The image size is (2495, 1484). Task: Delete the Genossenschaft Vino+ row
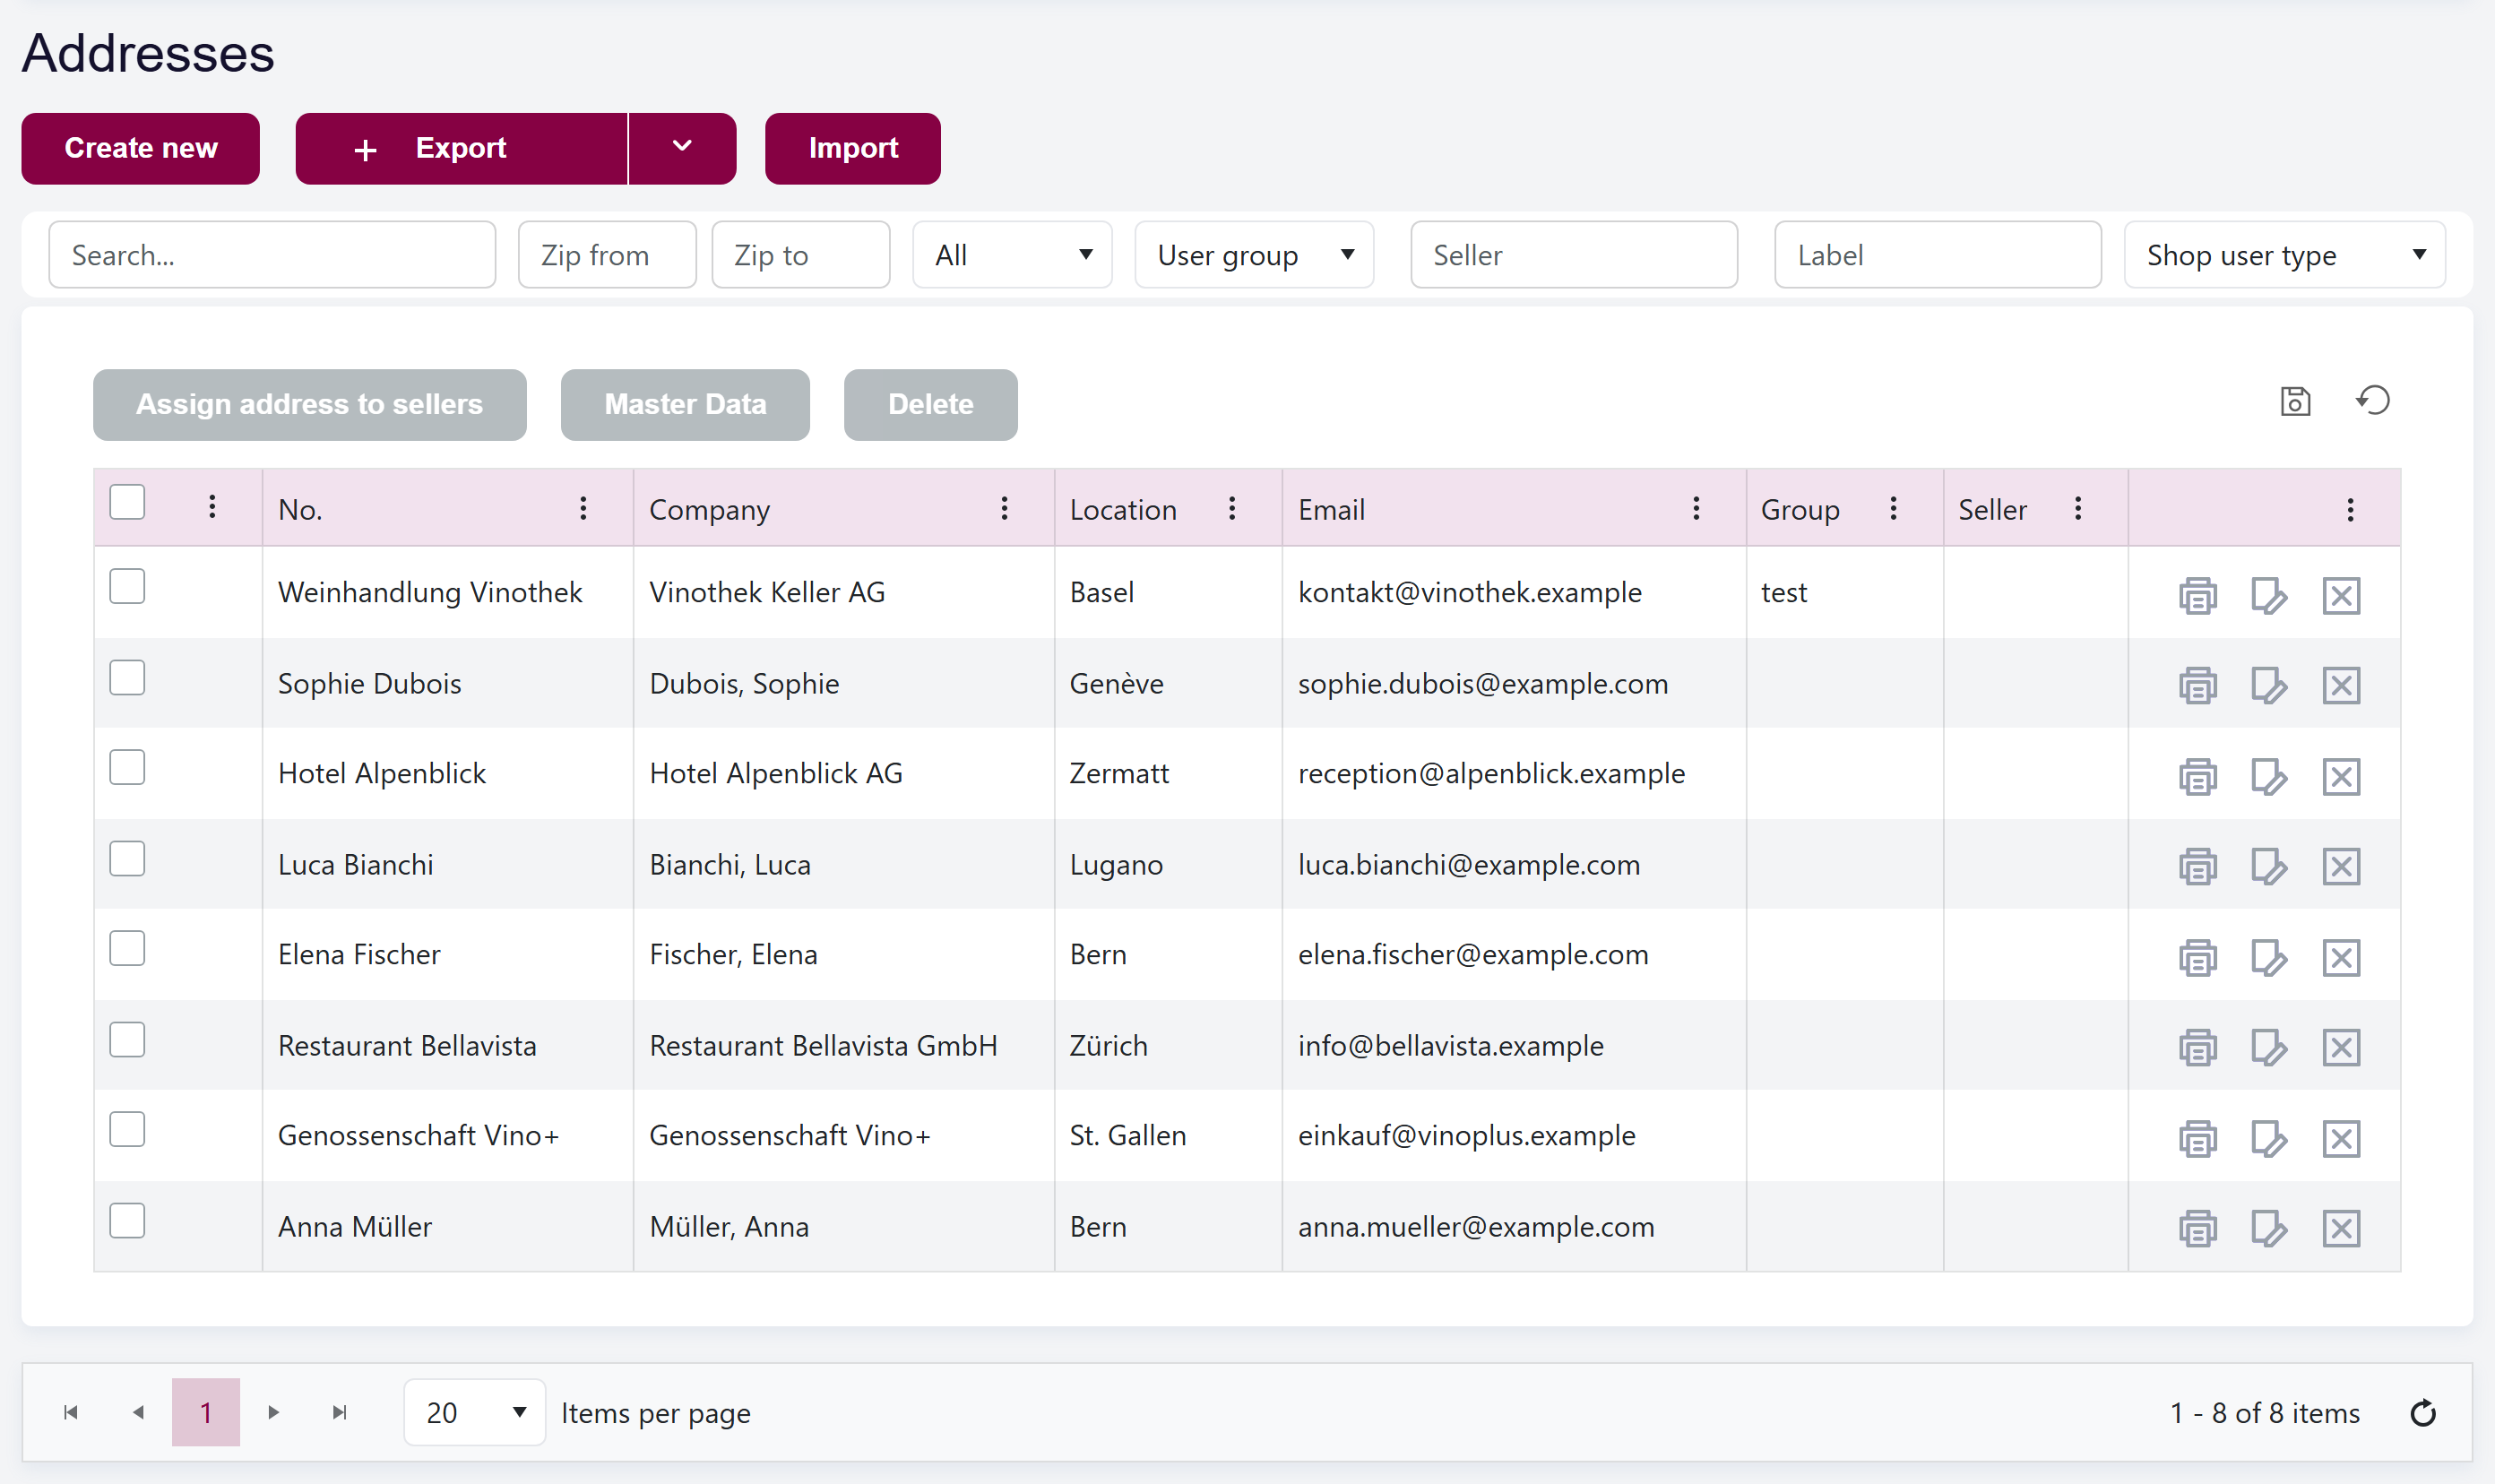(x=2341, y=1139)
